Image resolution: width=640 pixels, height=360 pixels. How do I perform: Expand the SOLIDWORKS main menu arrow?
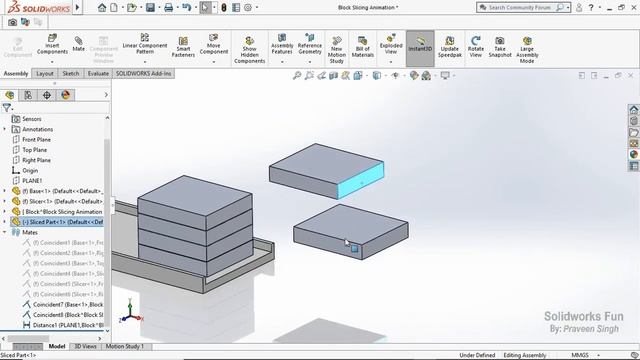tap(78, 7)
